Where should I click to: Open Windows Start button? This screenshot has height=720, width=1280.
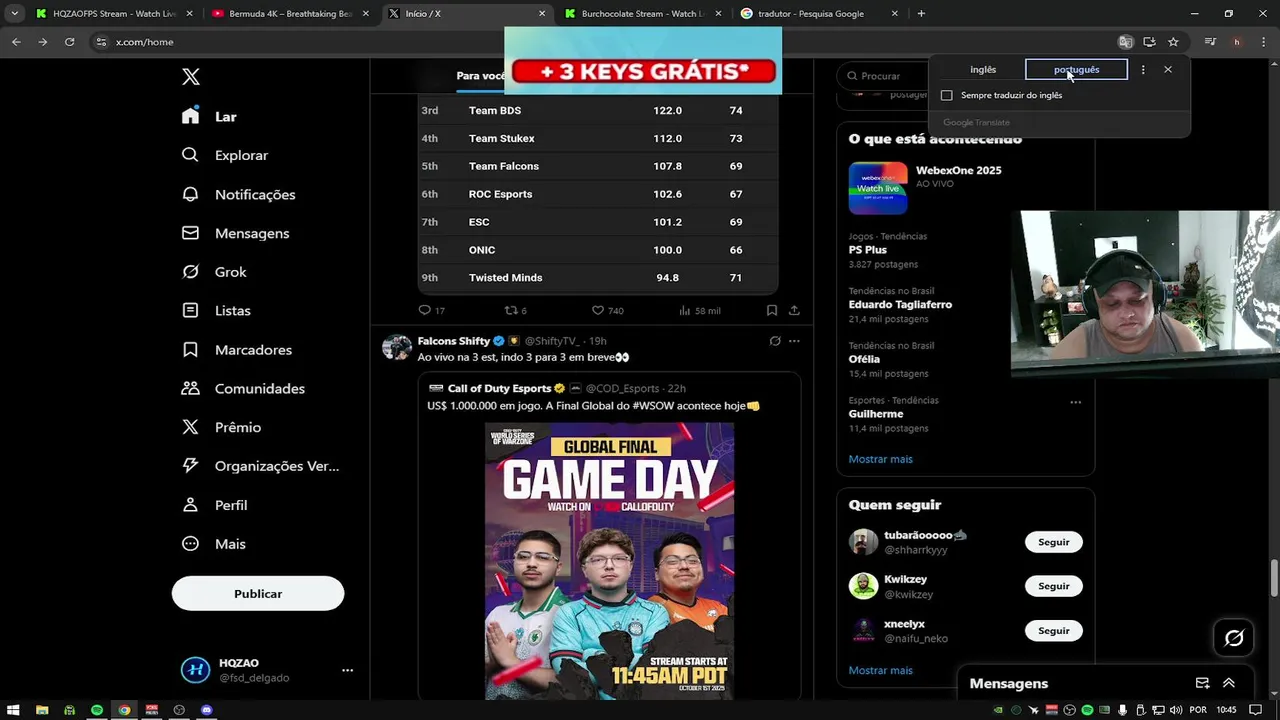(14, 710)
